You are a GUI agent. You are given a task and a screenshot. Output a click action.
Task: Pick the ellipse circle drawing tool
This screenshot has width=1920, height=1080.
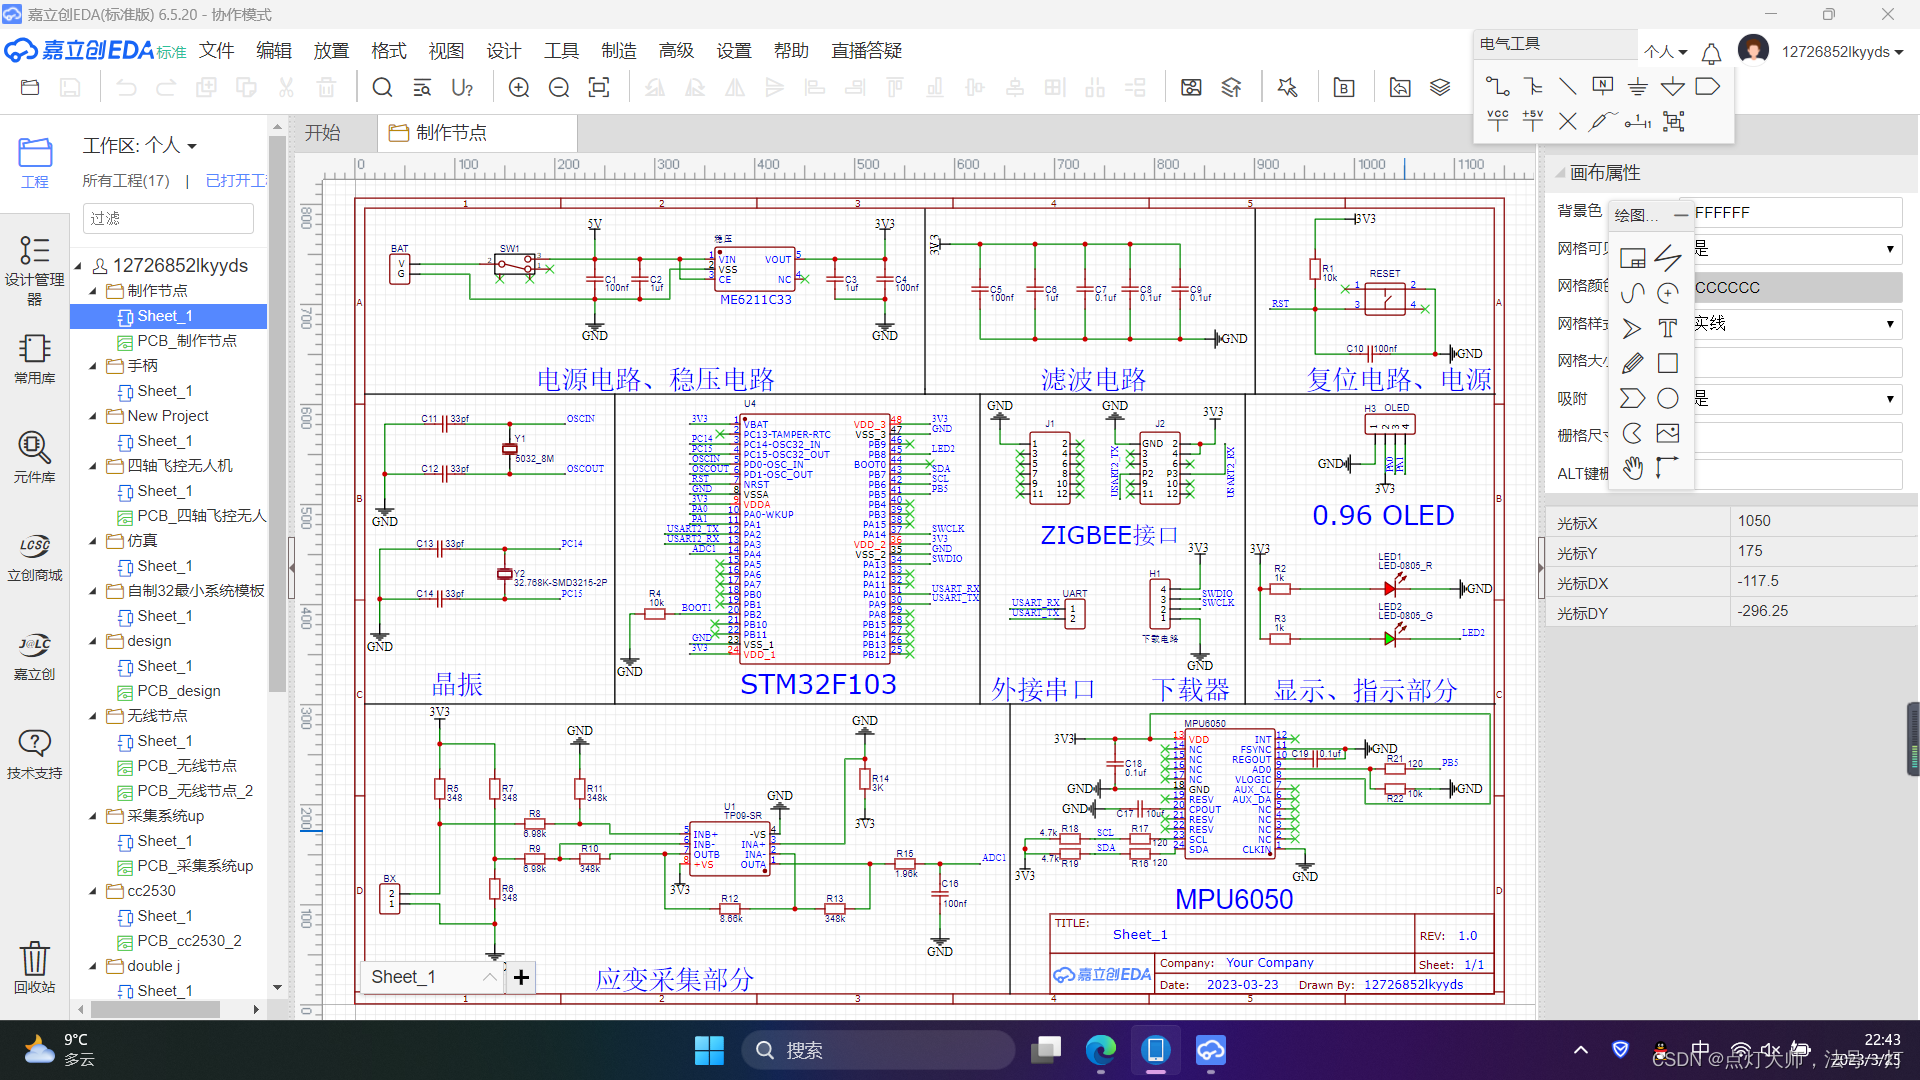[x=1667, y=398]
